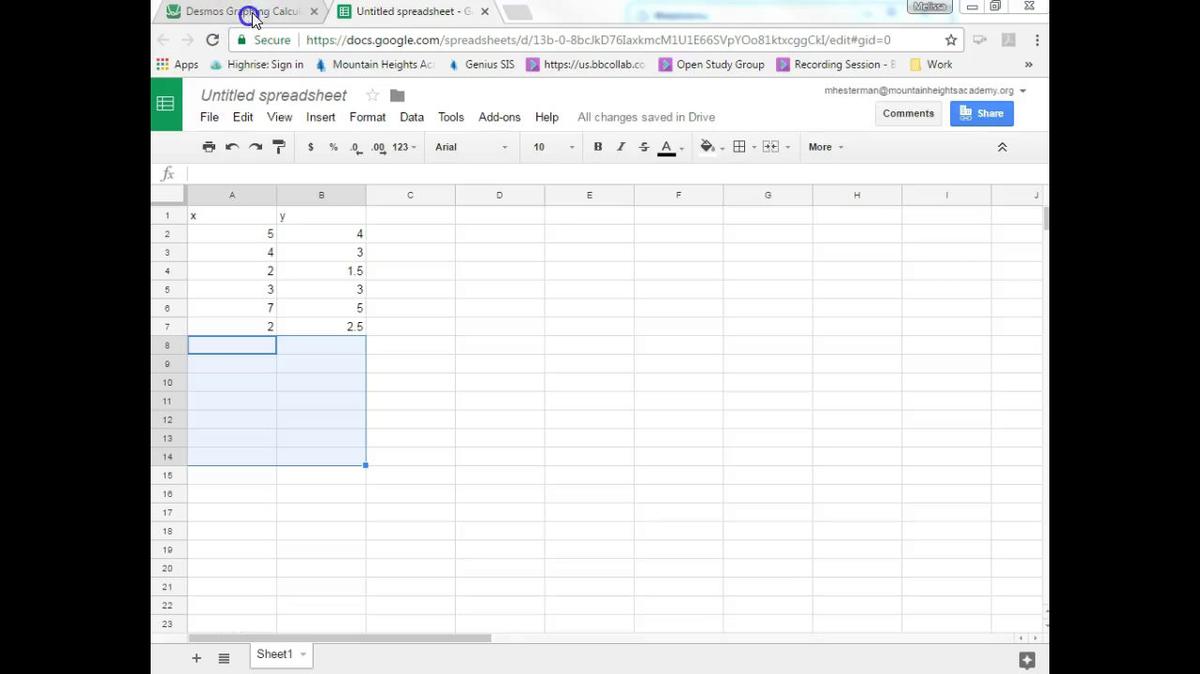Toggle strikethrough formatting
1200x674 pixels.
[x=644, y=147]
